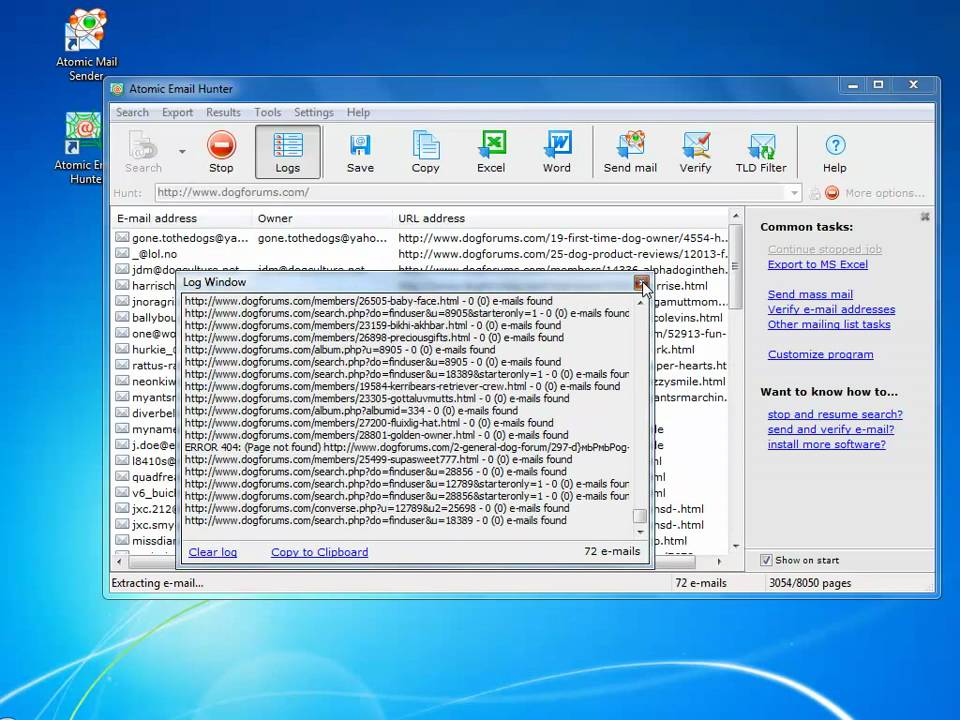Open the Export menu
960x720 pixels.
178,113
